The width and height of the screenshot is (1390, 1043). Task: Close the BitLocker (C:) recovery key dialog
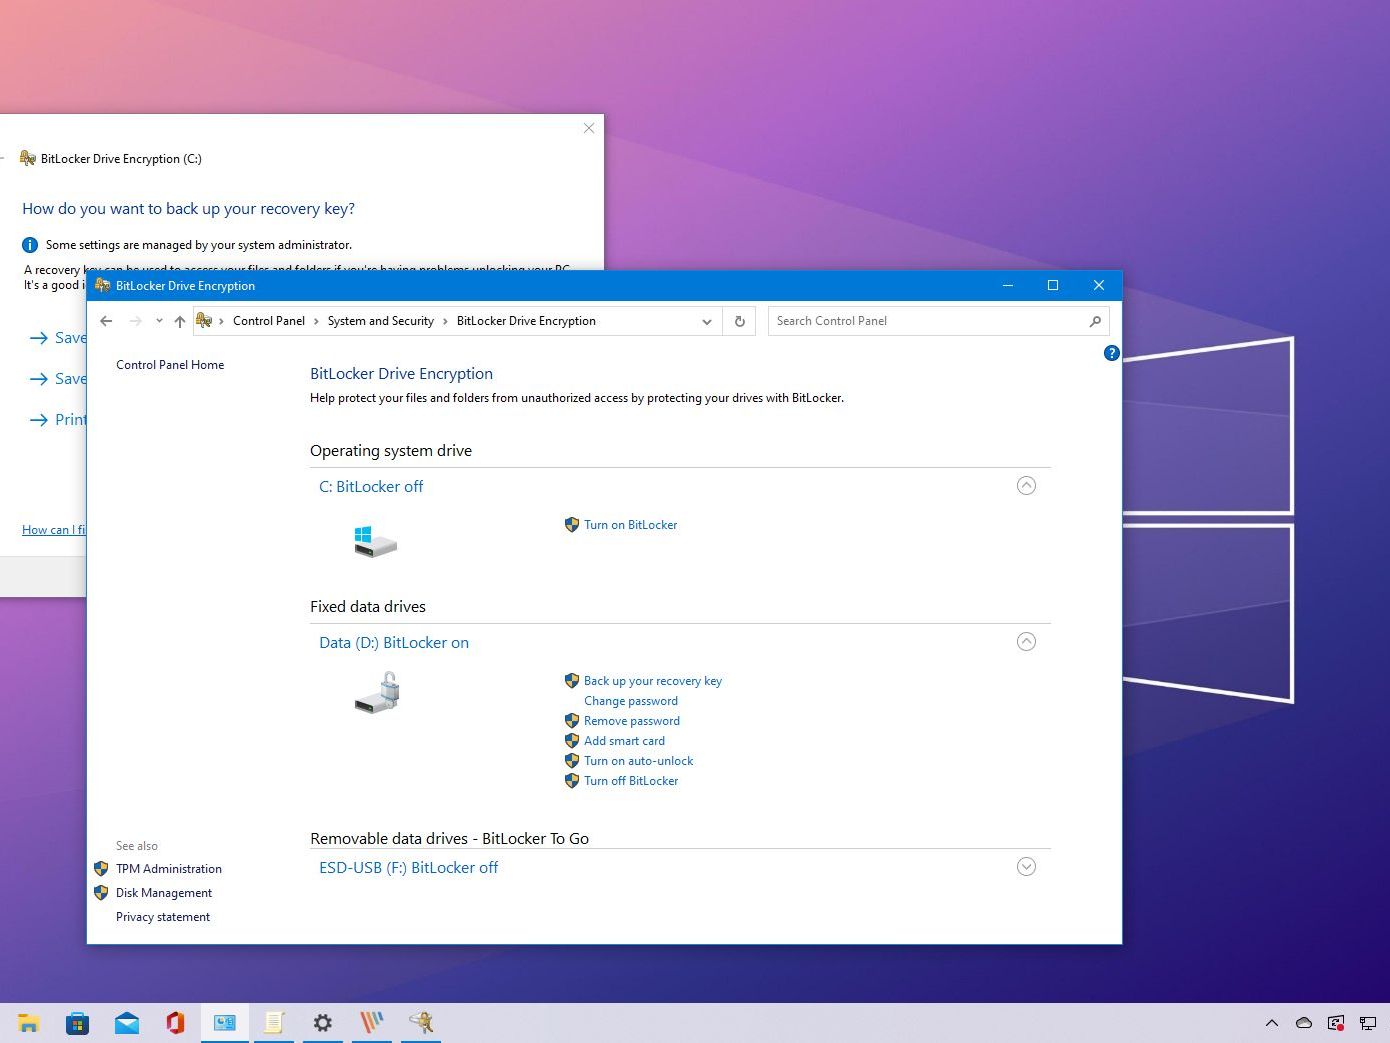(589, 128)
